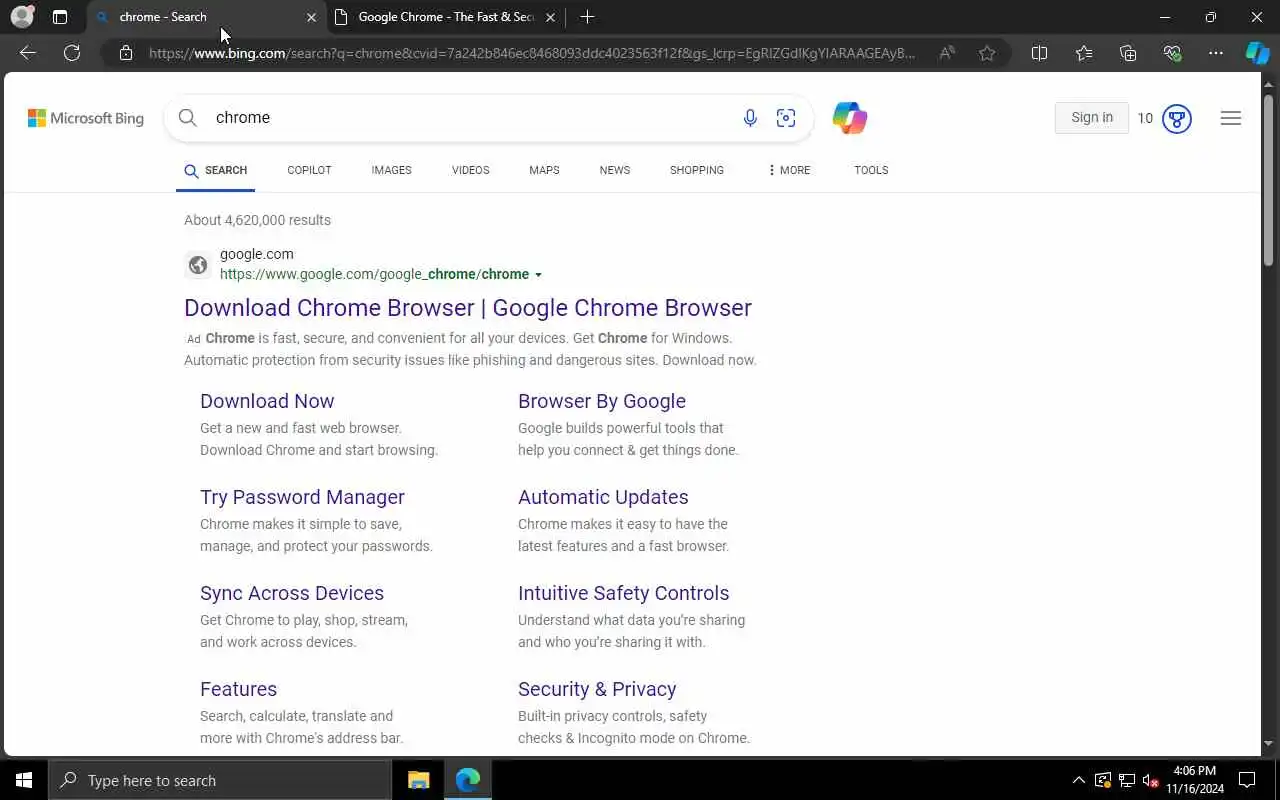
Task: Reload the page with the refresh icon
Action: [x=72, y=53]
